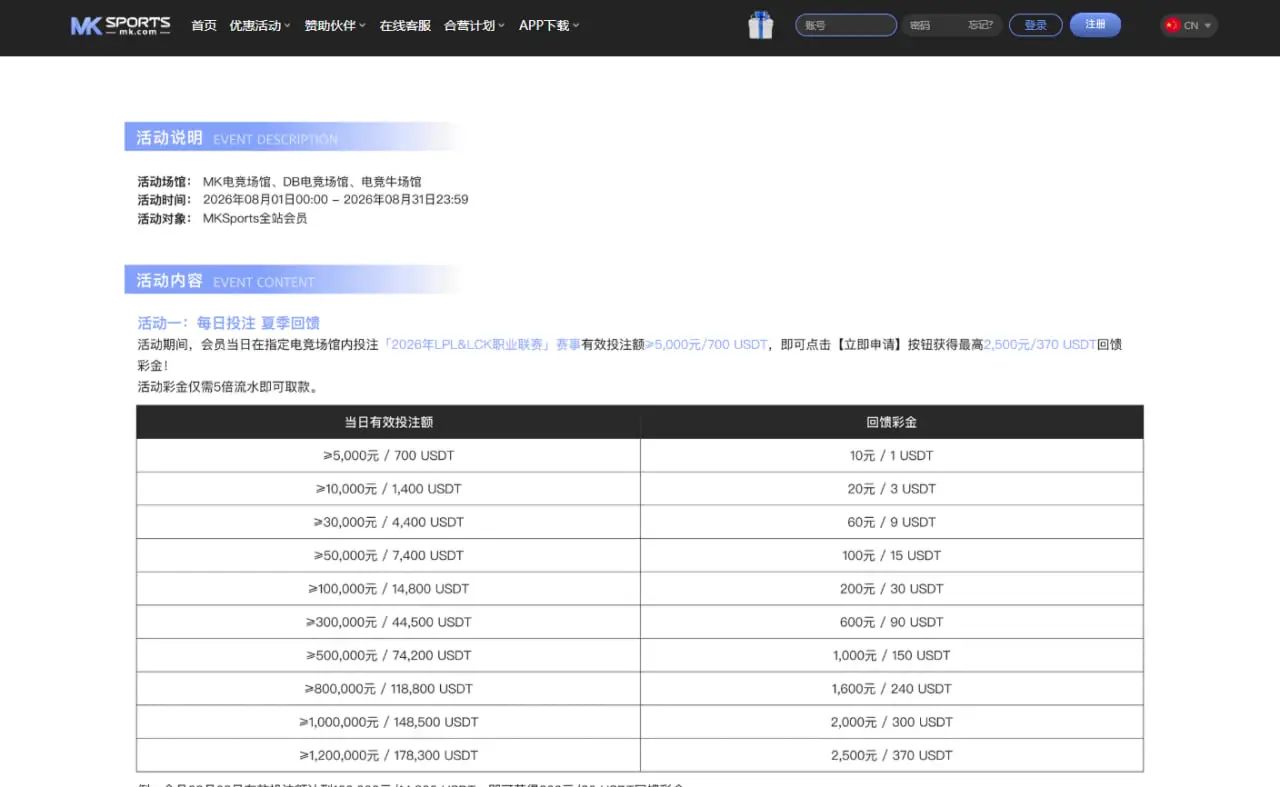The height and width of the screenshot is (787, 1280).
Task: Click the 2026年LPL&LCK职业联赛 highlighted text
Action: coord(482,344)
